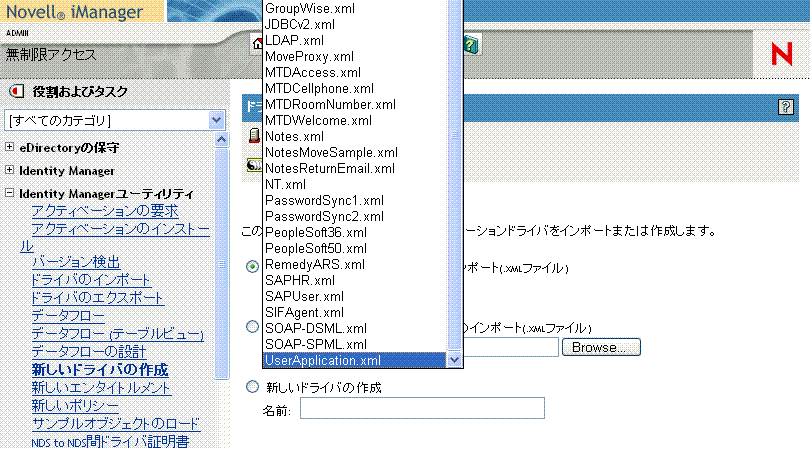Open ドライバのインポート link
810x449 pixels.
pos(91,280)
